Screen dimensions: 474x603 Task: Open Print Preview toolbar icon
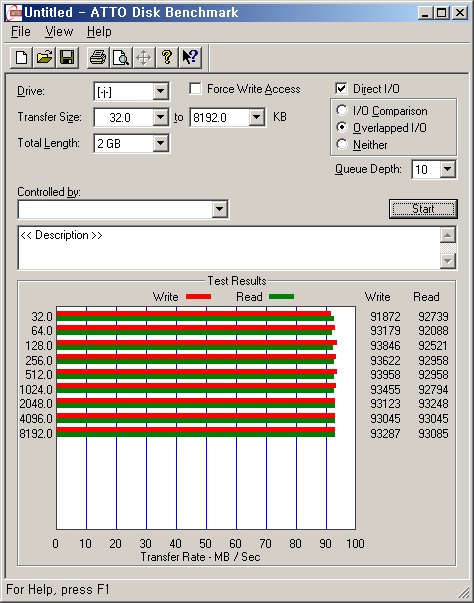tap(121, 58)
